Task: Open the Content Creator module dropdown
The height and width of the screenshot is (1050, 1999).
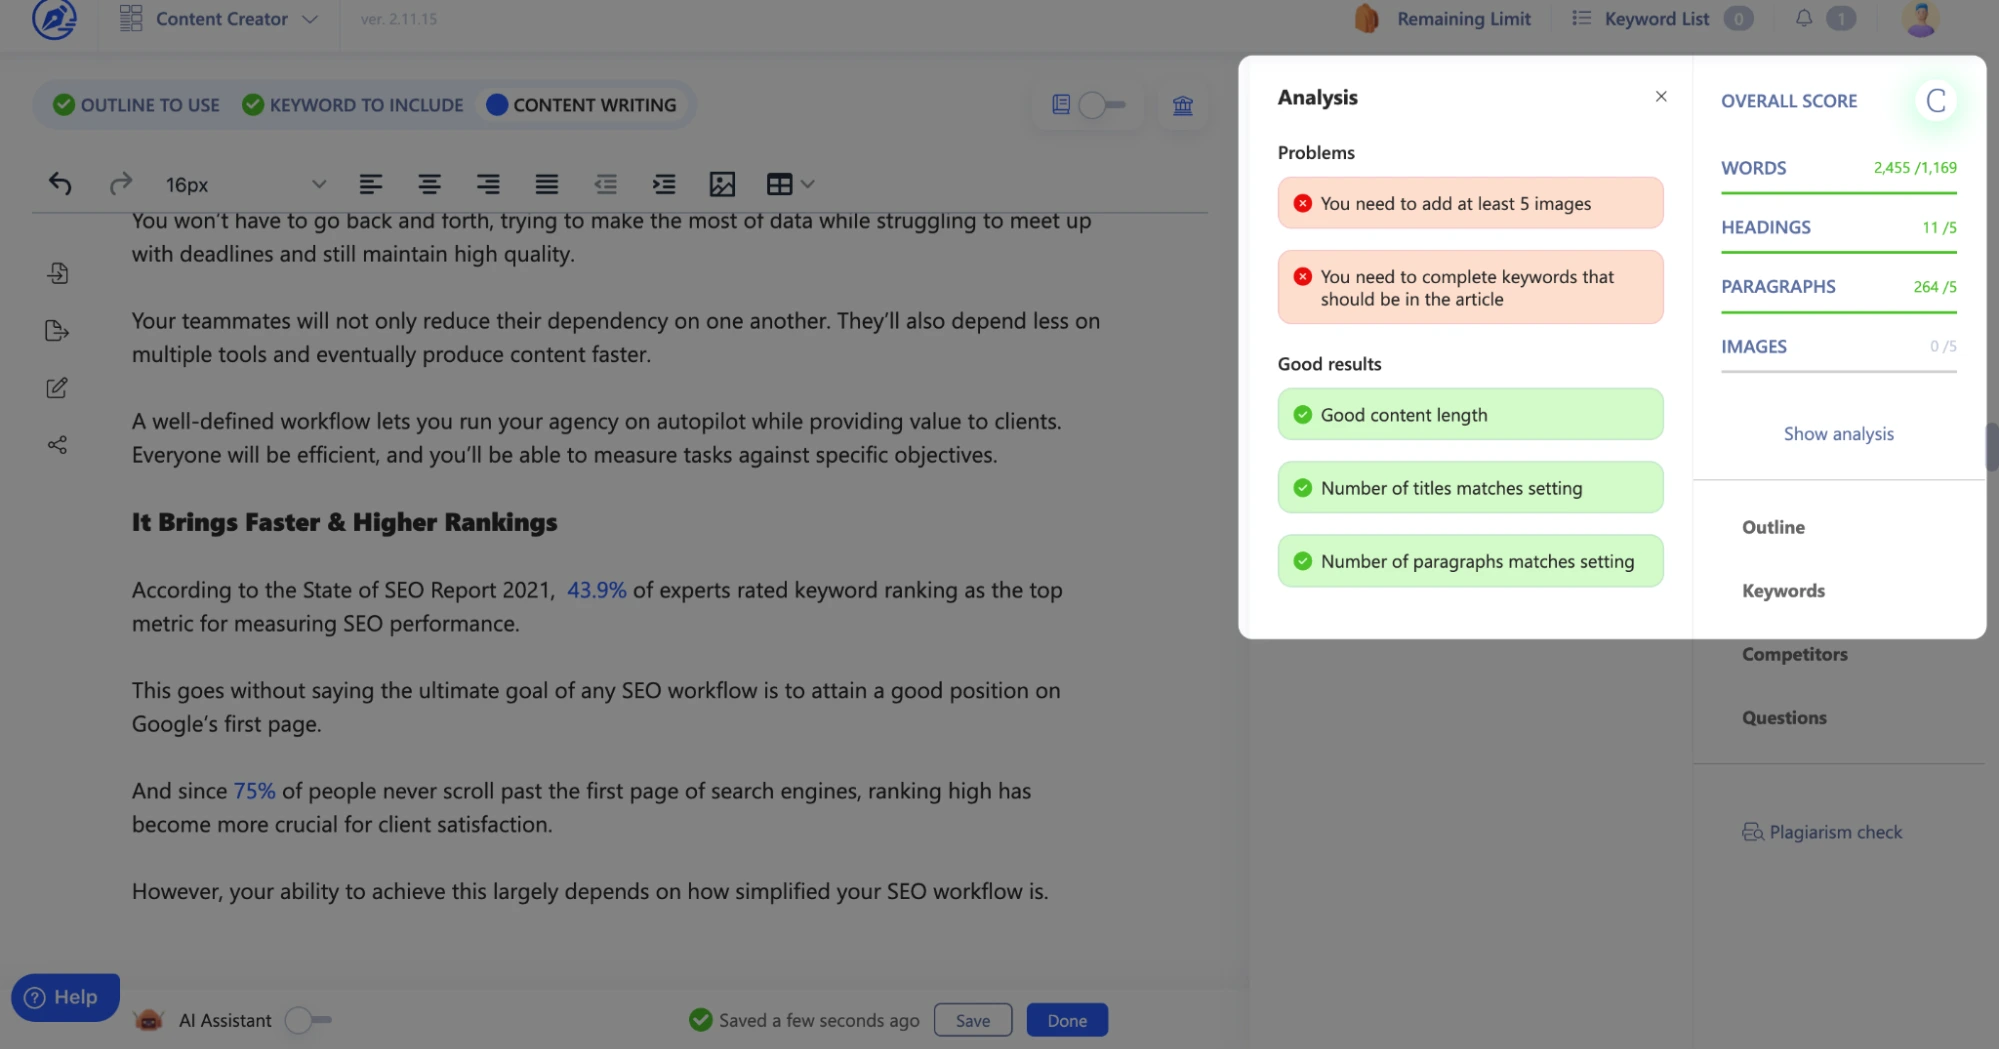Action: point(219,19)
